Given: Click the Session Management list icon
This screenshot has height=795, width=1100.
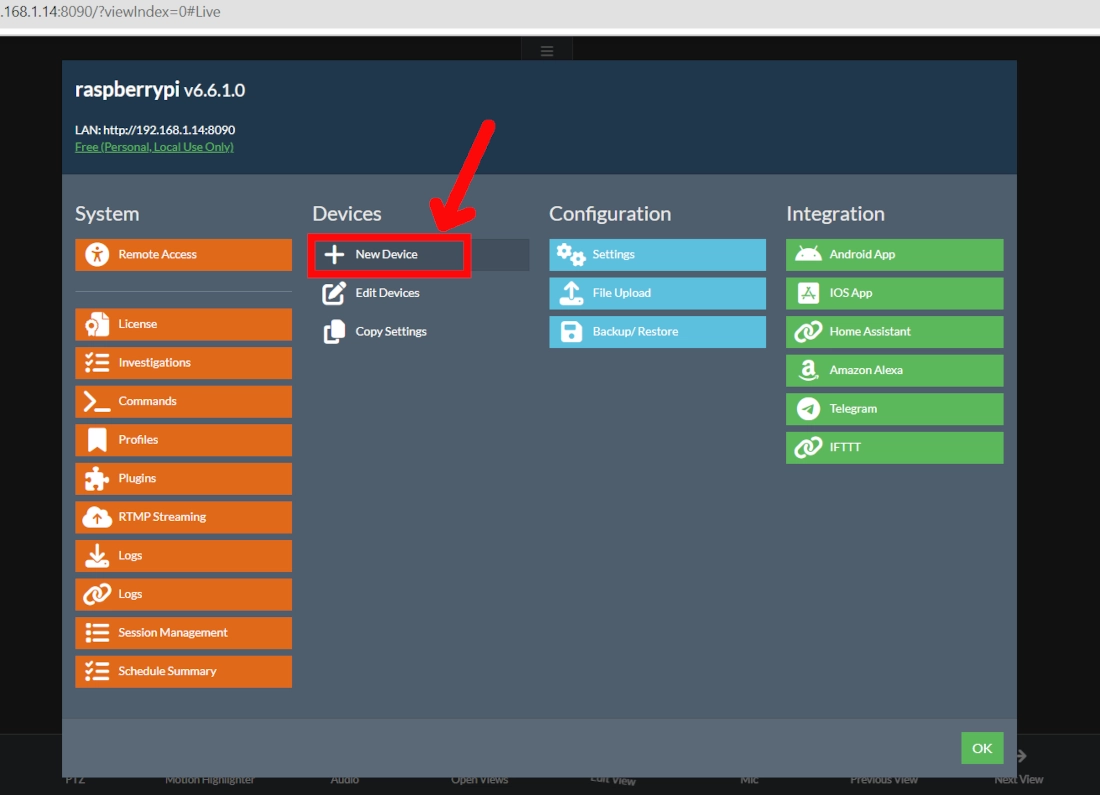Looking at the screenshot, I should tap(97, 633).
